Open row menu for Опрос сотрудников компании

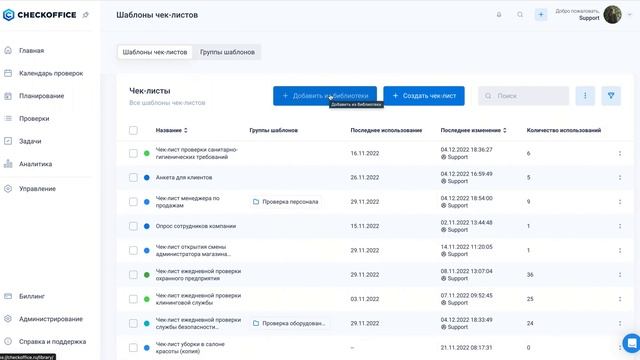[x=620, y=226]
